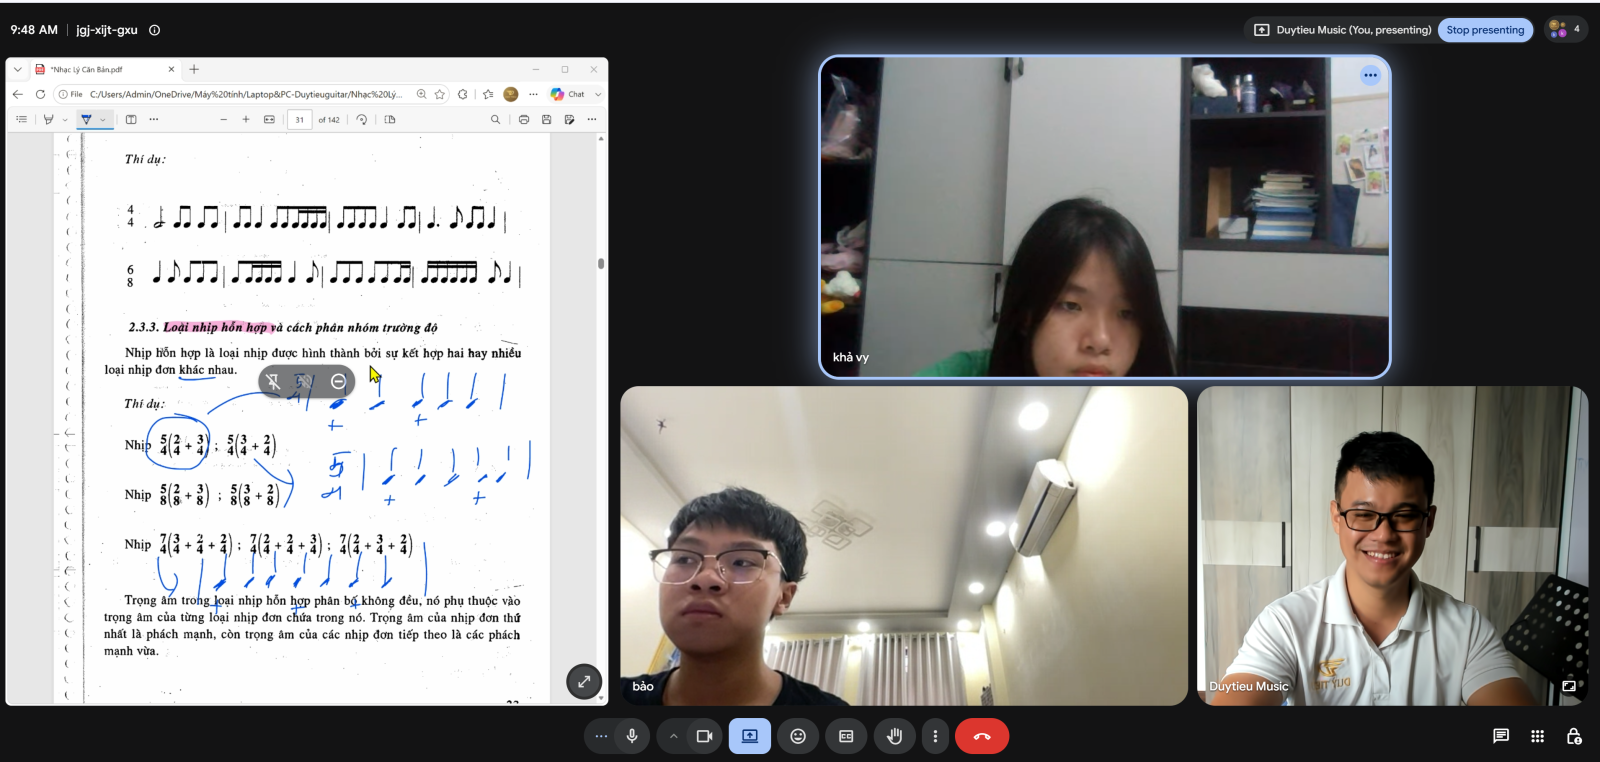Open the draw pen options dropdown

[x=103, y=119]
